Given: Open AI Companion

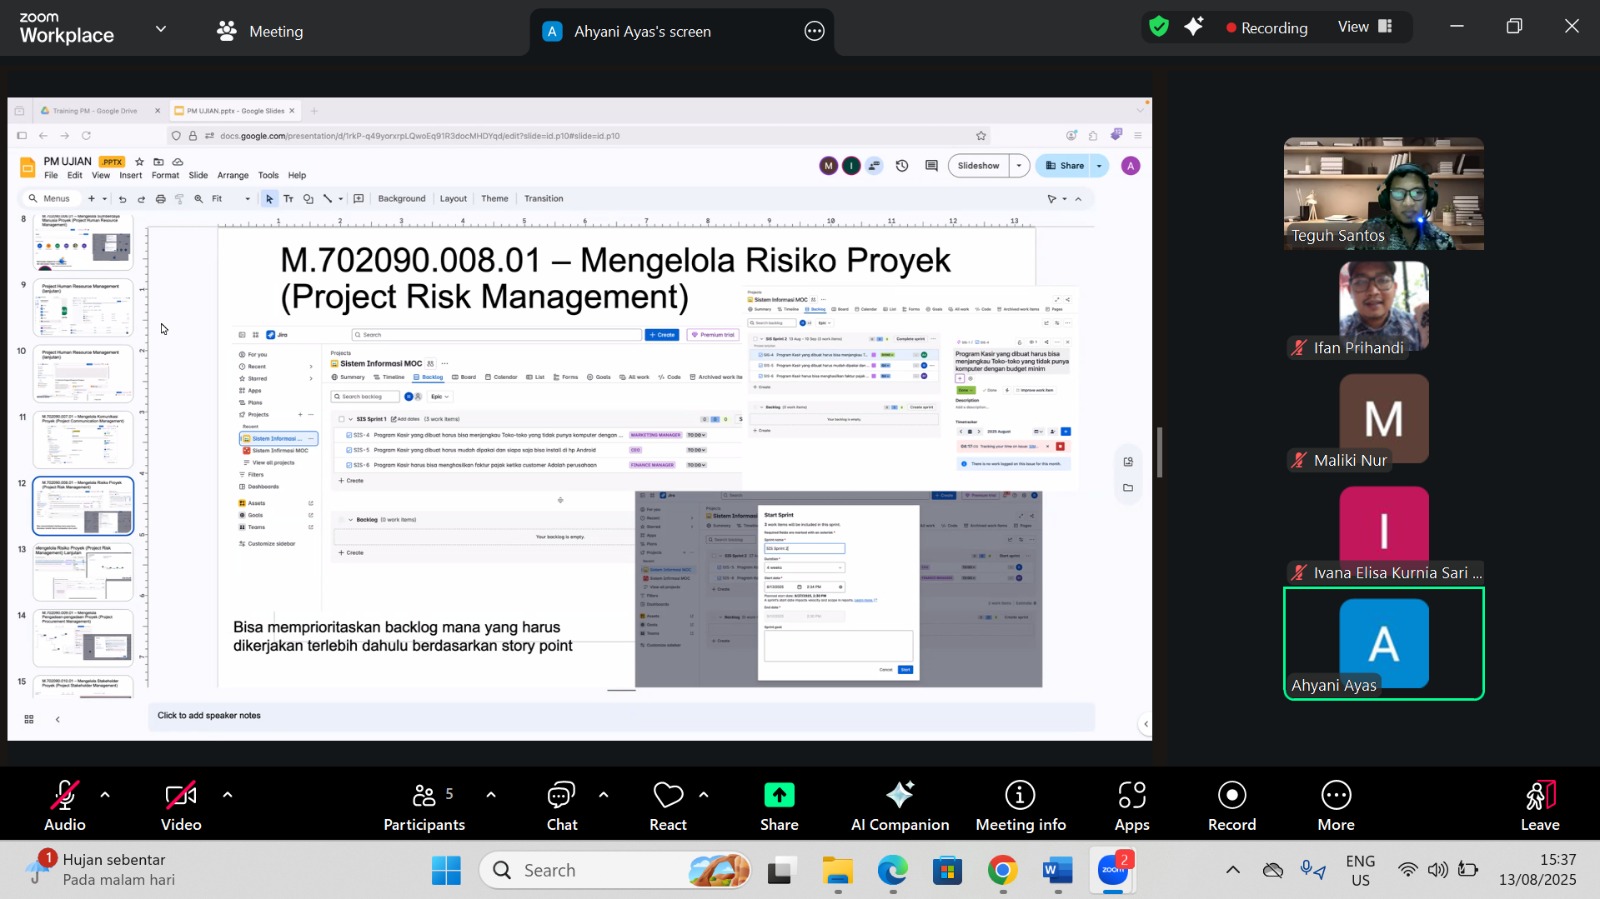Looking at the screenshot, I should coord(900,805).
